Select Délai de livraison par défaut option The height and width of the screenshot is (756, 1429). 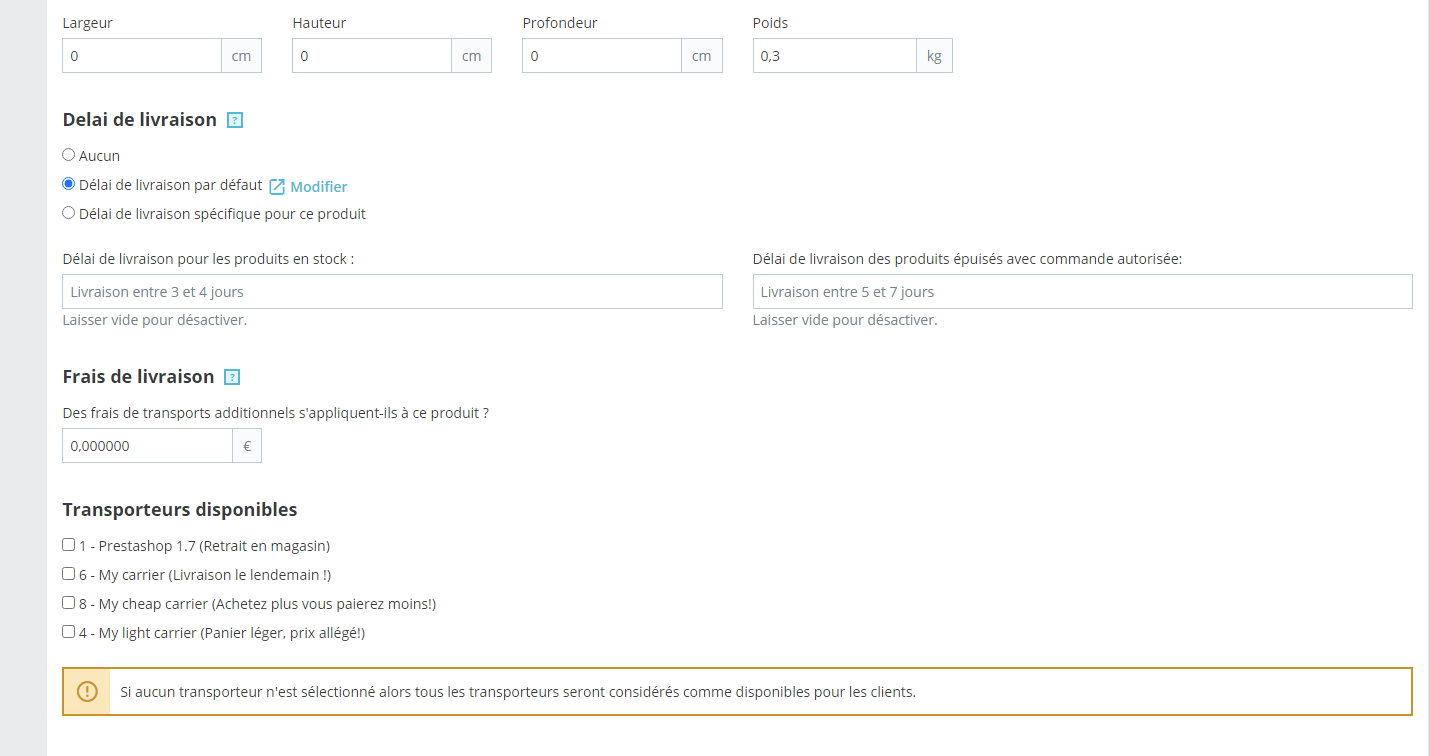point(69,184)
